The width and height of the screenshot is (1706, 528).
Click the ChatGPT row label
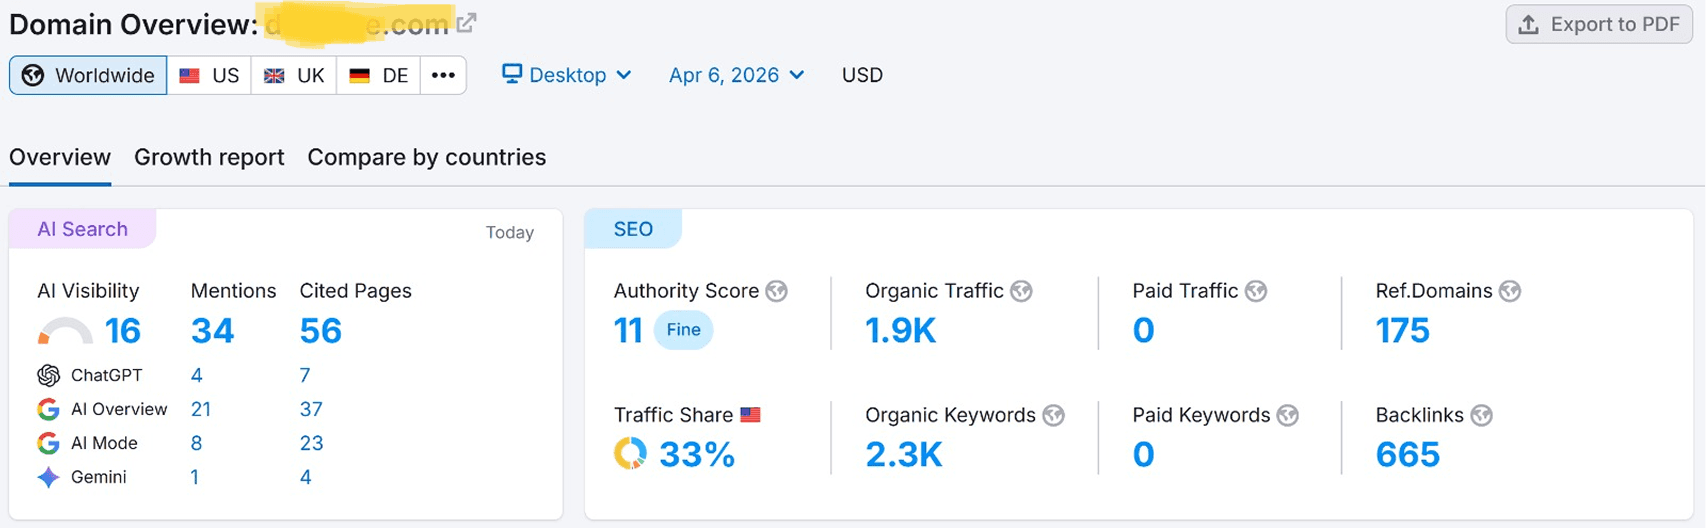pyautogui.click(x=106, y=375)
